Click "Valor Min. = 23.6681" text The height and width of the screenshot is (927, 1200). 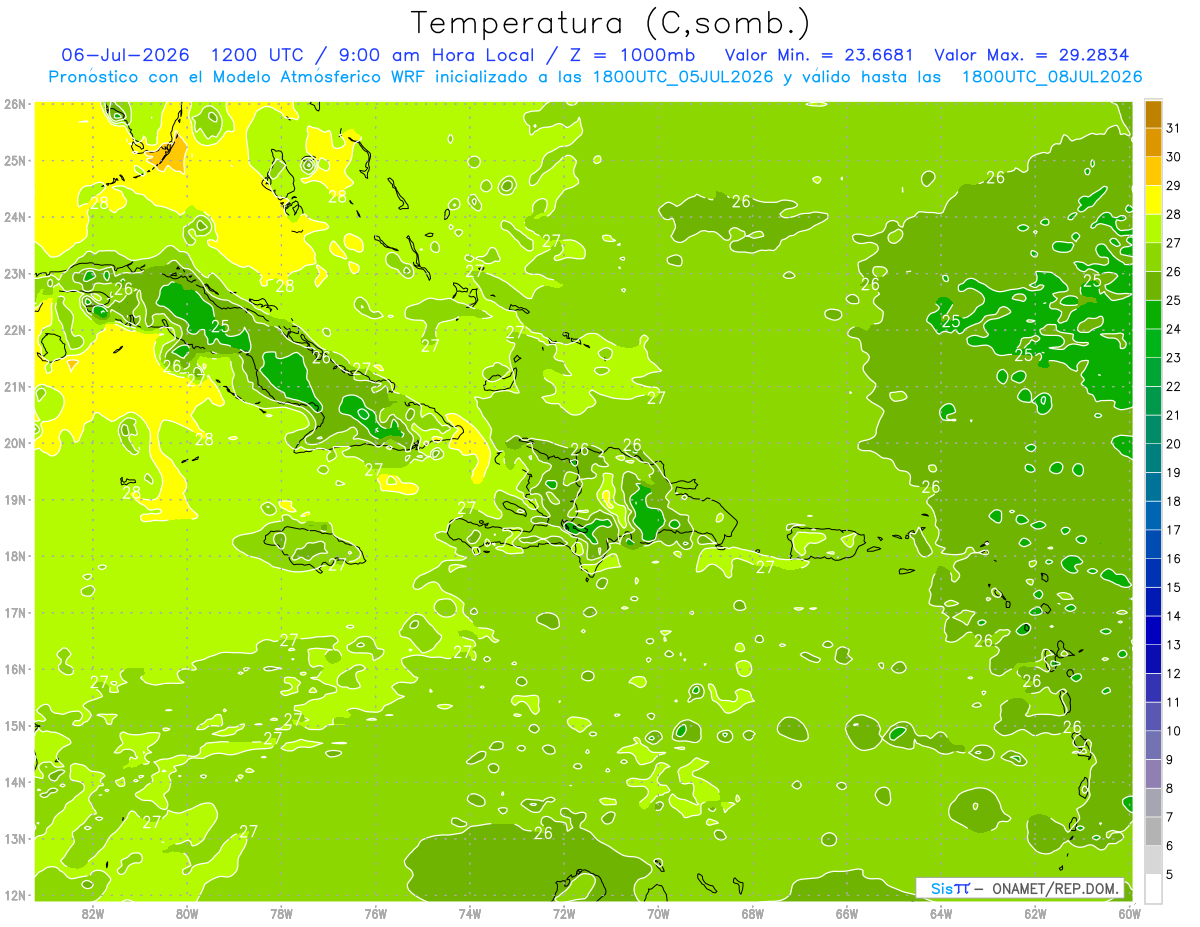(x=821, y=55)
